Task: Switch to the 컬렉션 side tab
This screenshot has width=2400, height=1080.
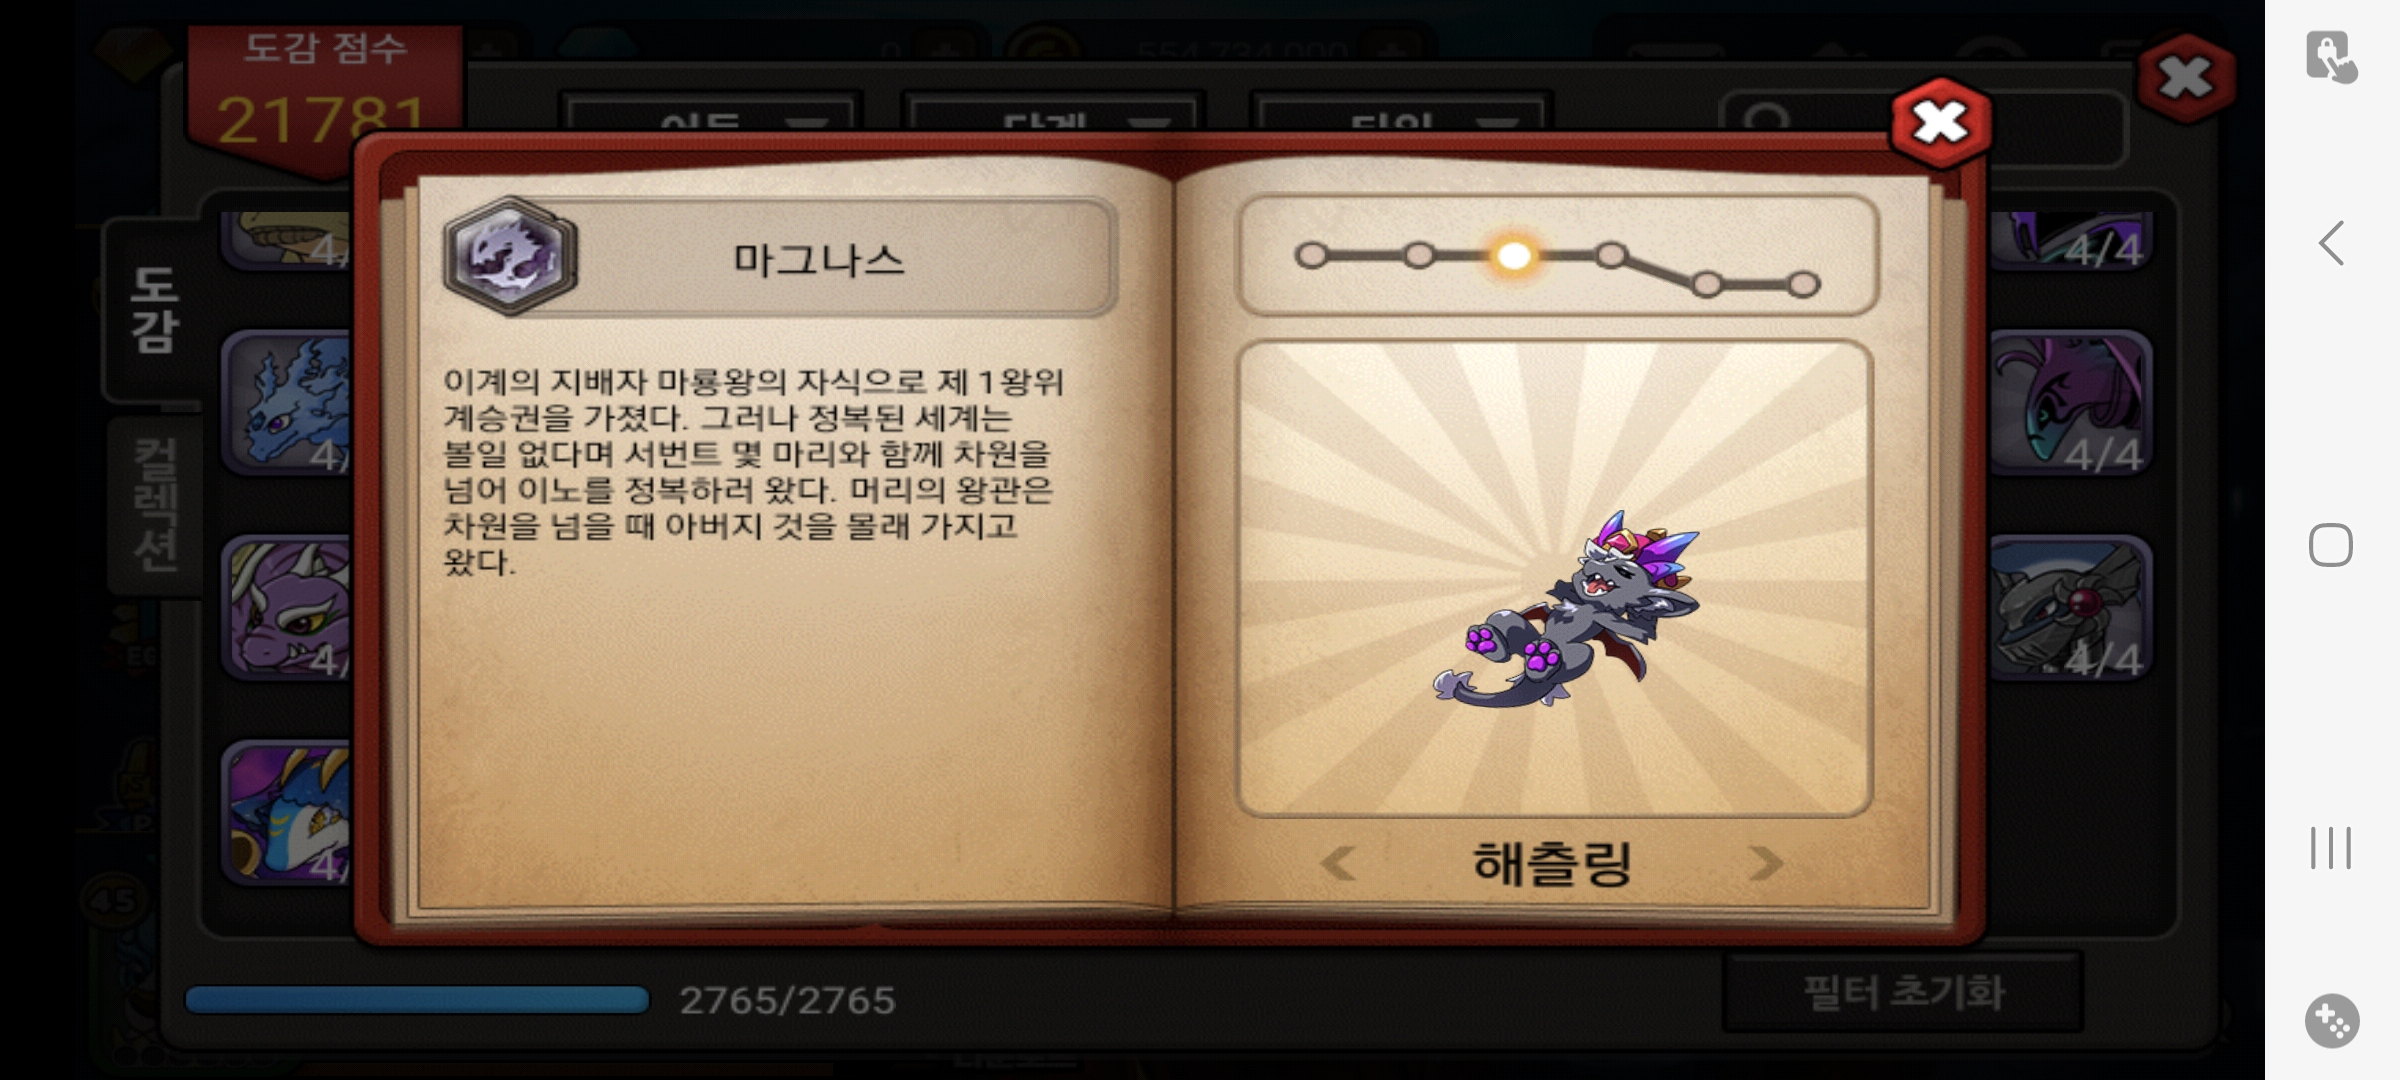Action: pyautogui.click(x=154, y=505)
